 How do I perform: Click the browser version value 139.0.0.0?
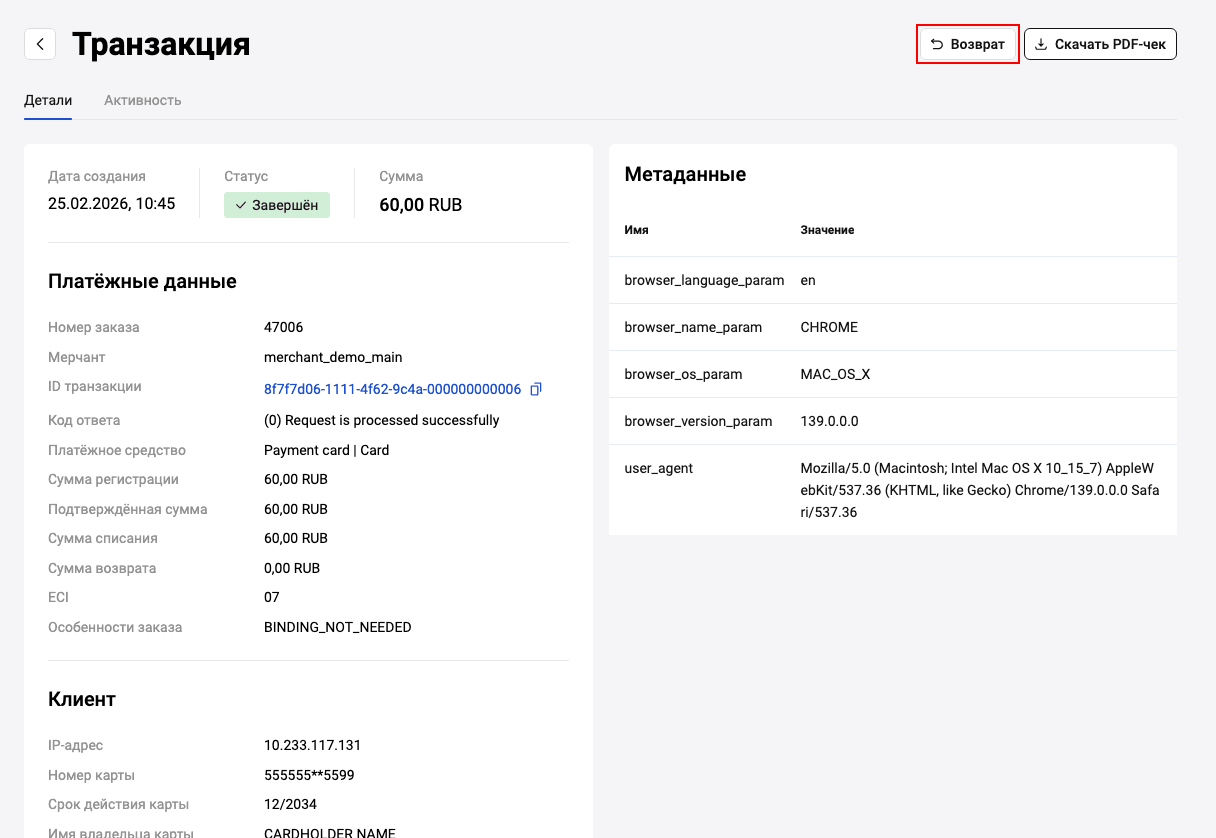830,421
